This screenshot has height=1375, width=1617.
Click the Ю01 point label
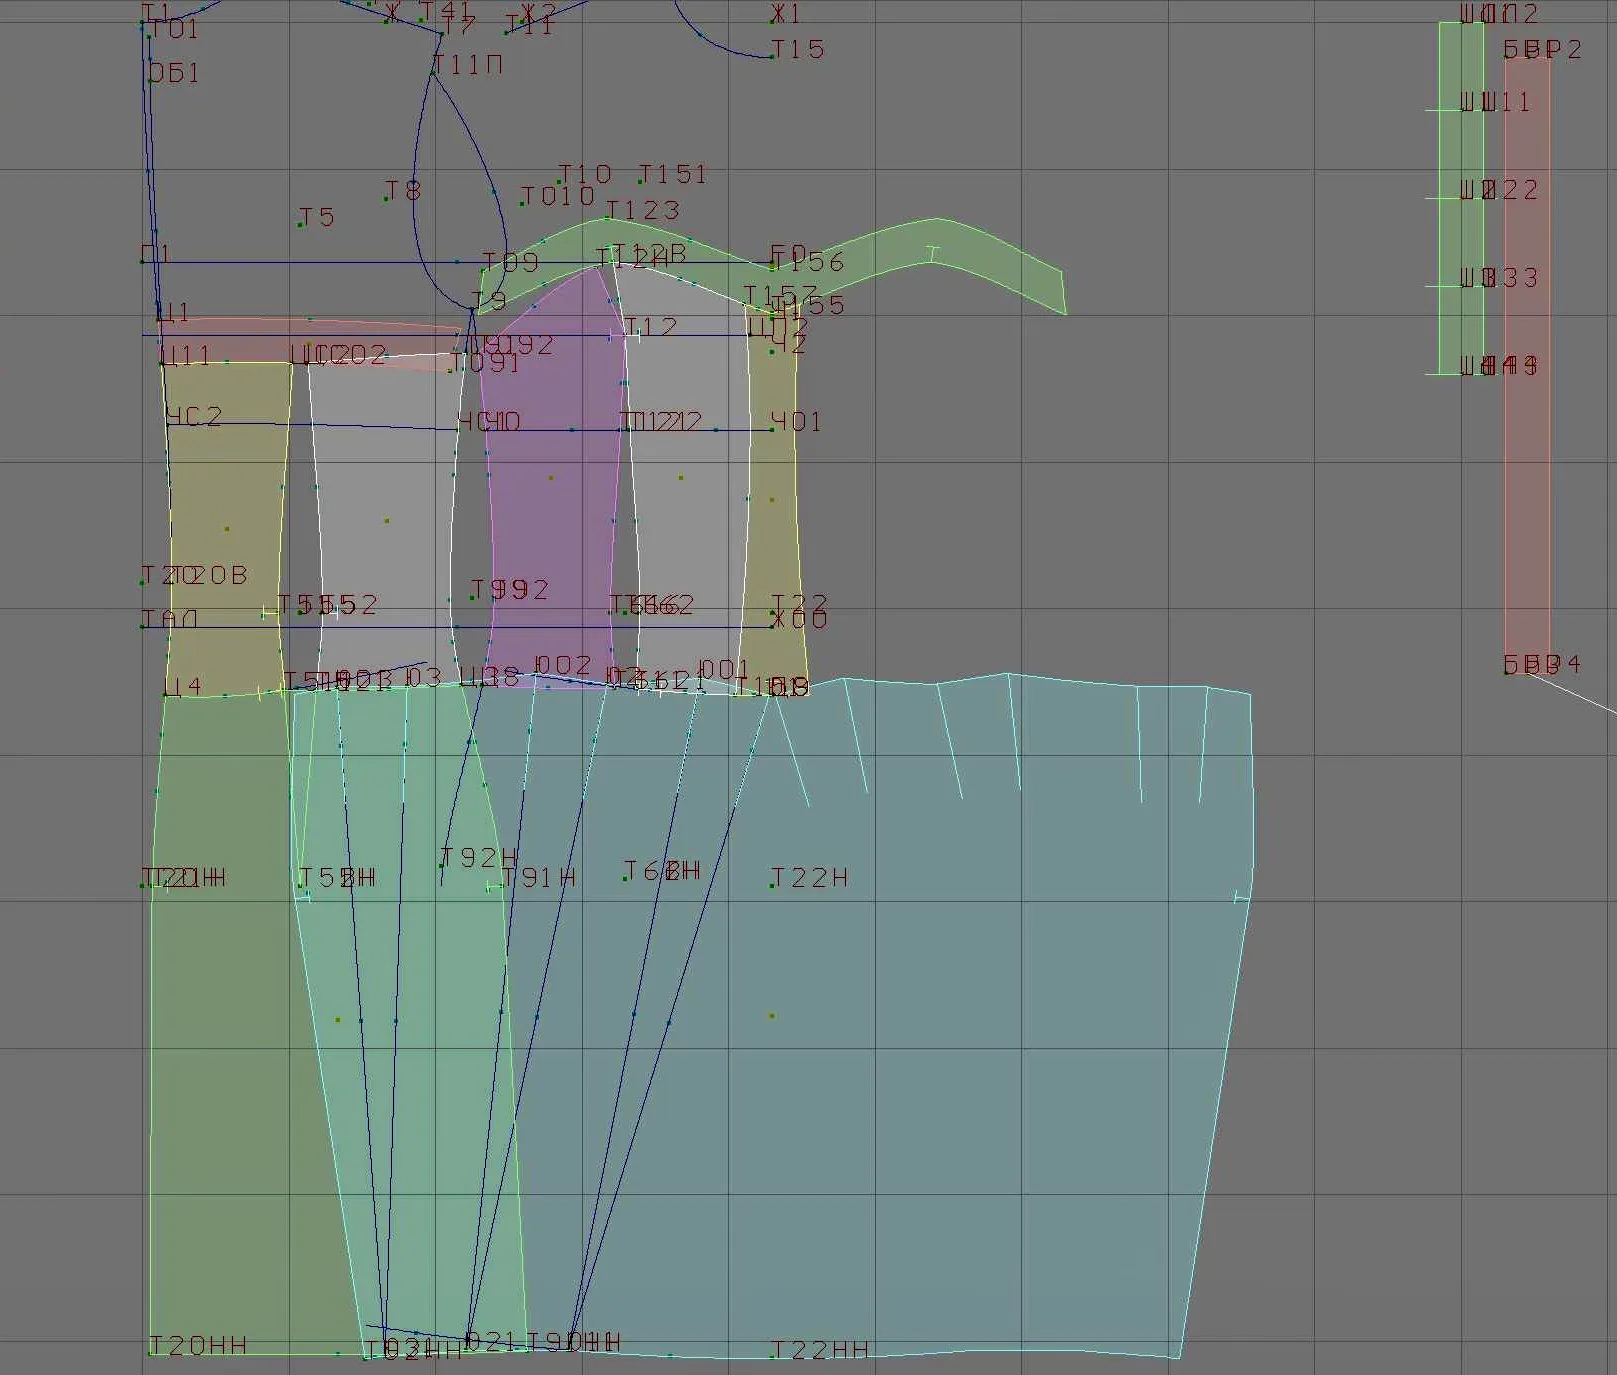point(724,668)
